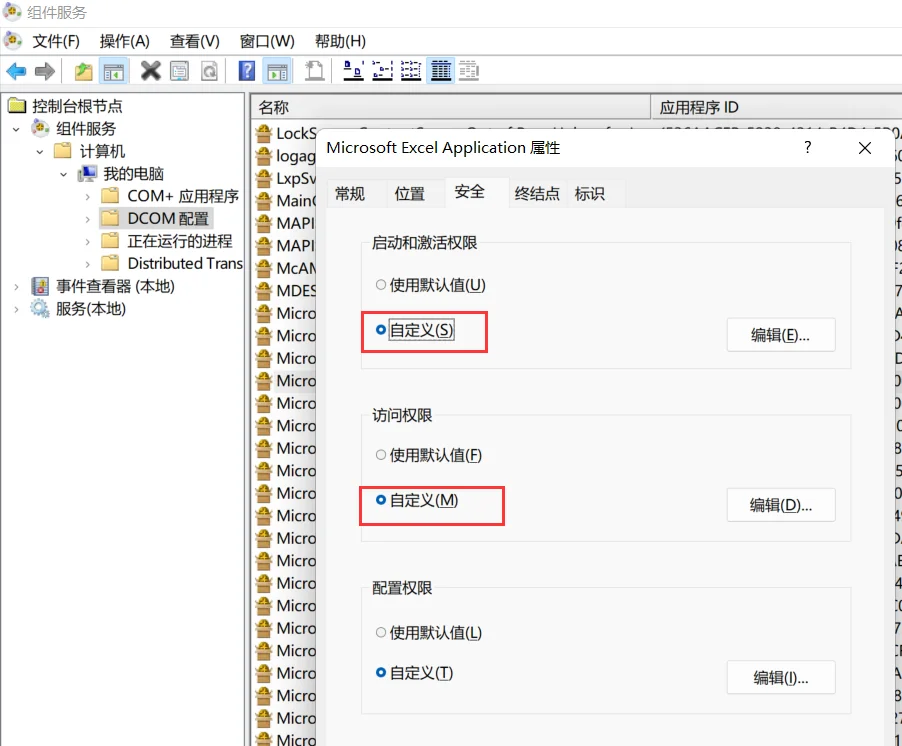The image size is (902, 746).
Task: Switch to List view in toolbar
Action: (x=411, y=71)
